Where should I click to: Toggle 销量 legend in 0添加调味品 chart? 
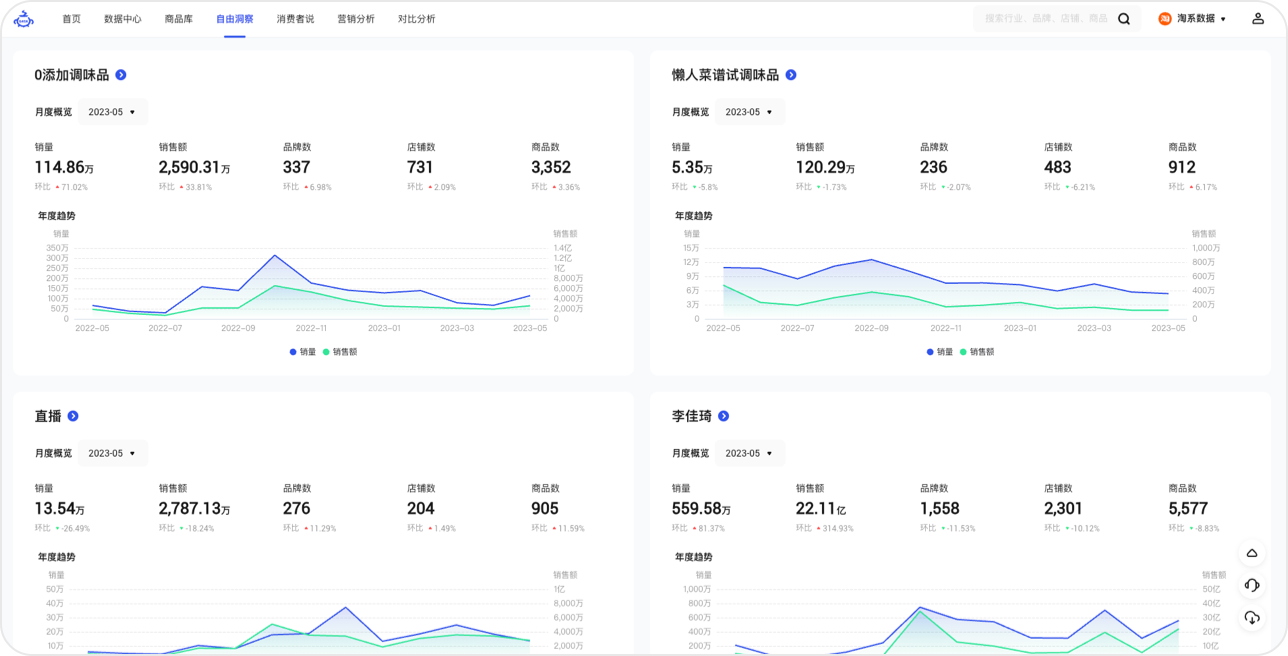303,352
